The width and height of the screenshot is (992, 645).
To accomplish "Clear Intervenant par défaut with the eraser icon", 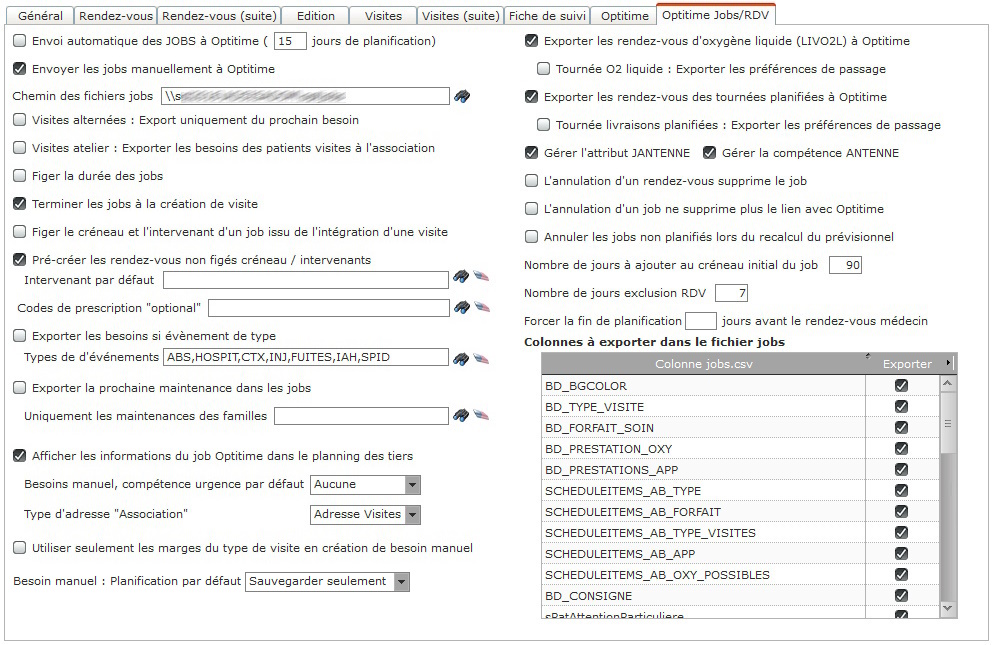I will click(x=481, y=276).
